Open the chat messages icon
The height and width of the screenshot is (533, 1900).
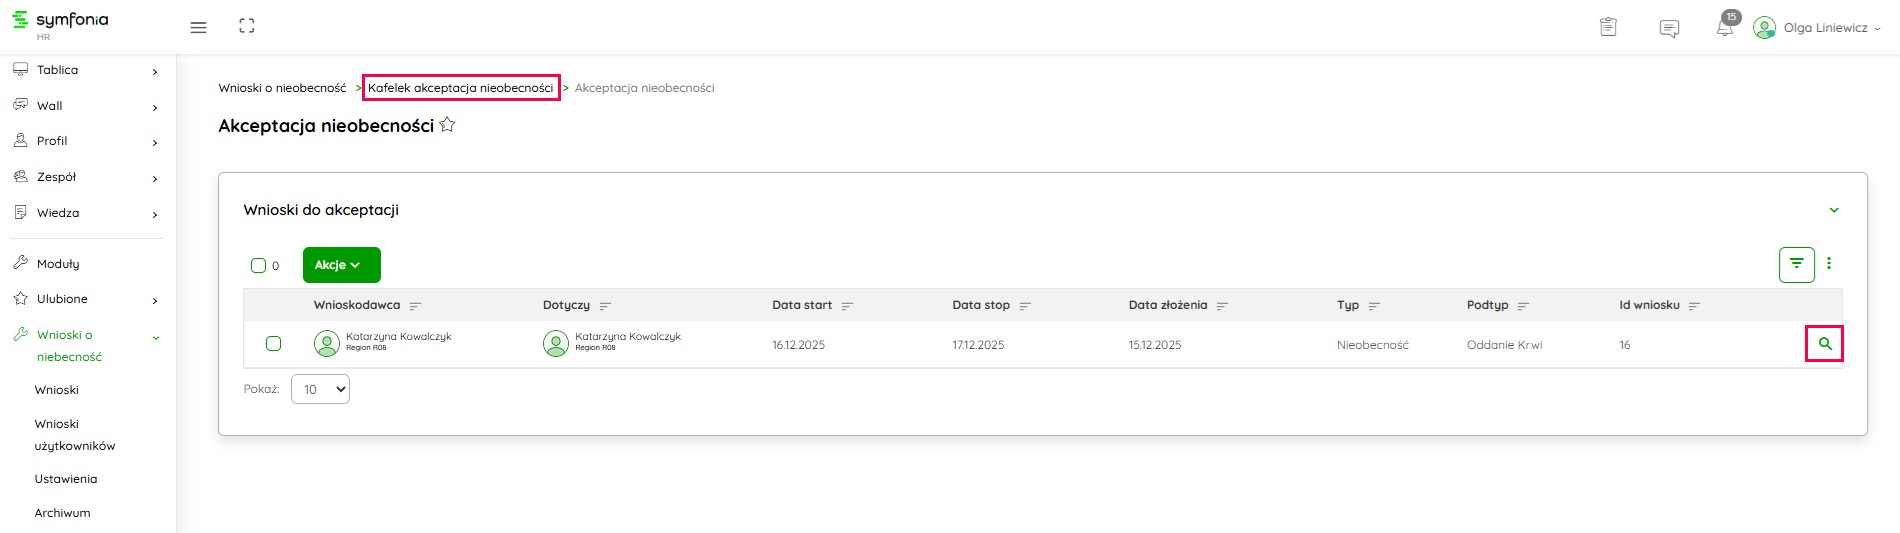pos(1669,28)
